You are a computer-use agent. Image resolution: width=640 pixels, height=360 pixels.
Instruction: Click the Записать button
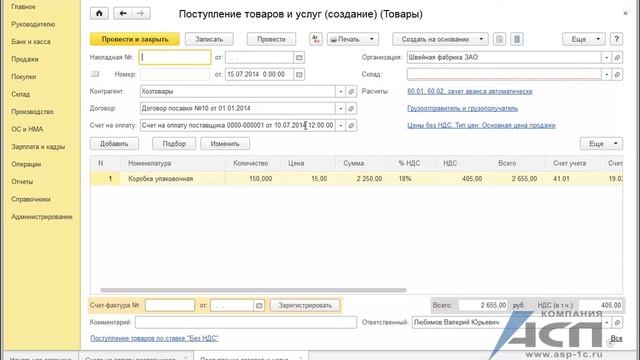[209, 39]
